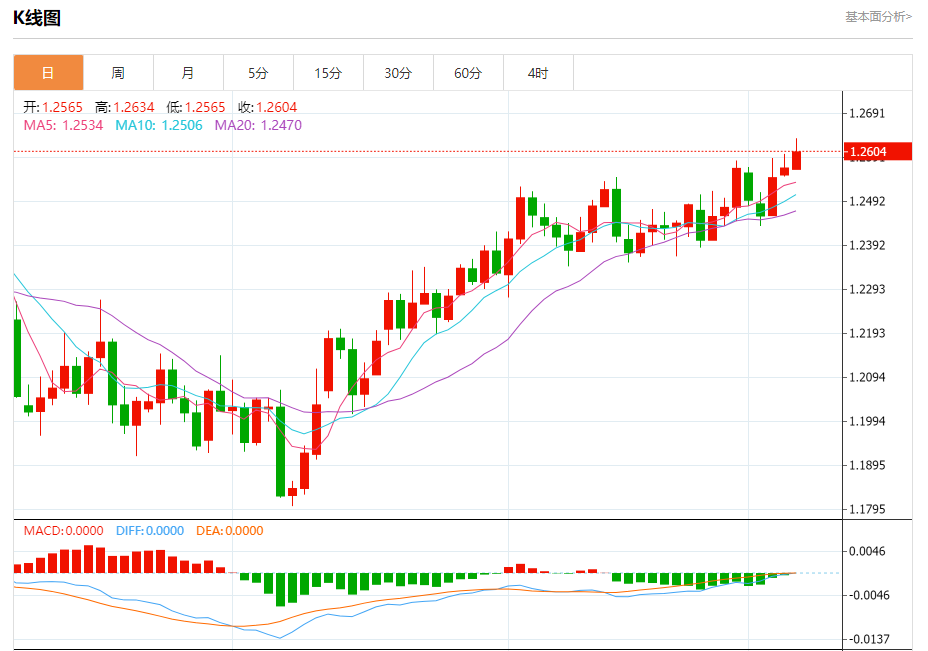928x651 pixels.
Task: Click the -0.0046 MACD axis label
Action: tap(867, 595)
